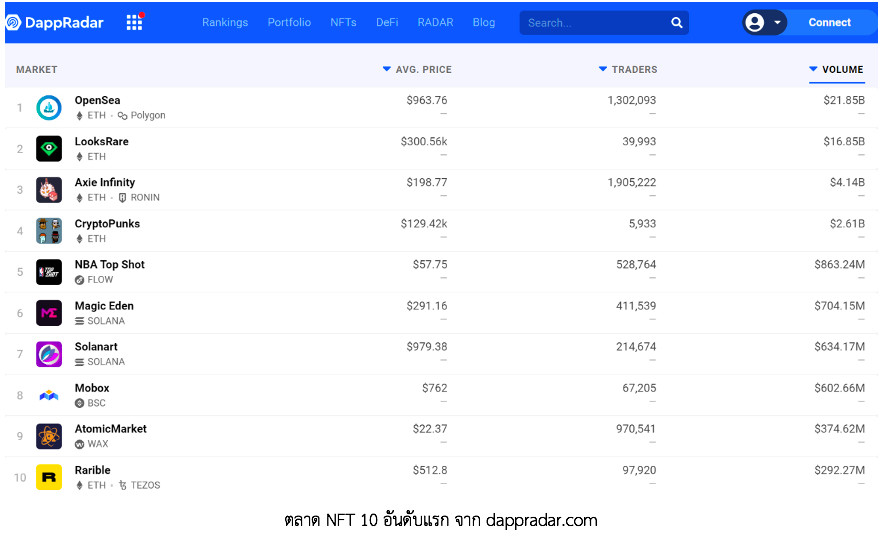Click the DappRadar logo
The image size is (878, 536).
coord(54,22)
